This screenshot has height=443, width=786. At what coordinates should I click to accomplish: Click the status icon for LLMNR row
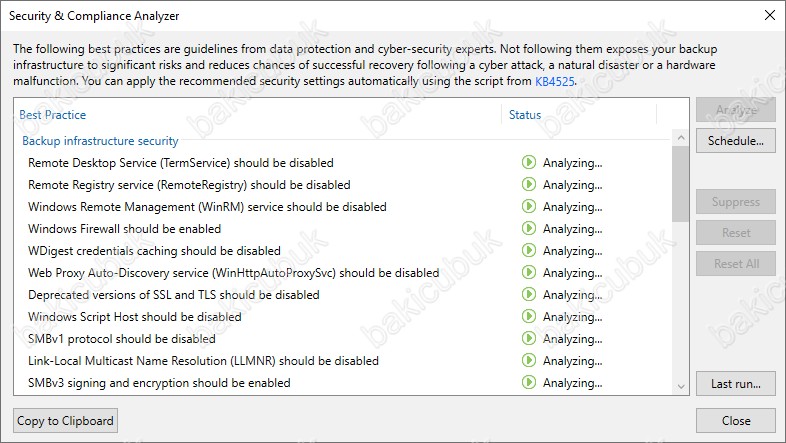(529, 361)
